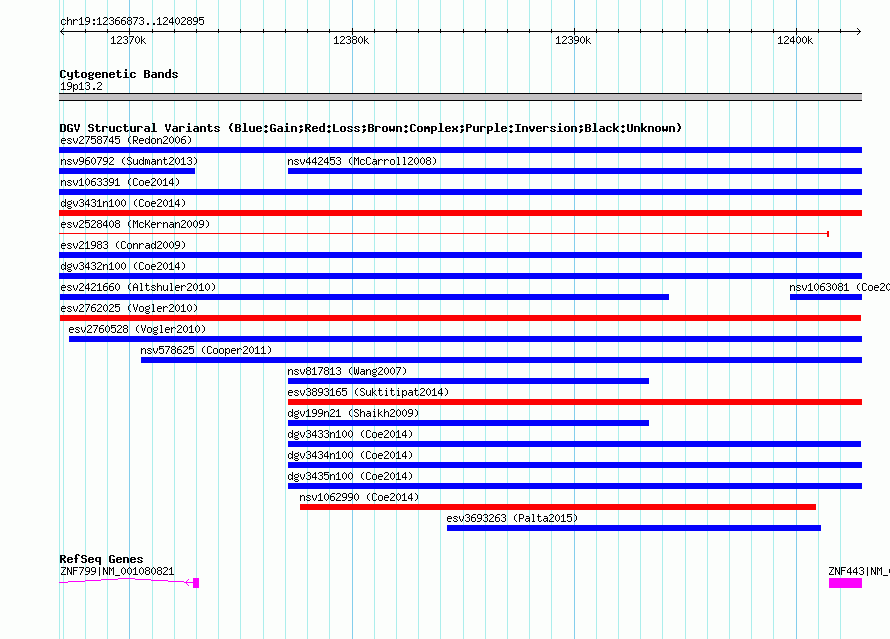This screenshot has width=890, height=639.
Task: Click the Cytogenetic Bands track title
Action: [x=119, y=74]
